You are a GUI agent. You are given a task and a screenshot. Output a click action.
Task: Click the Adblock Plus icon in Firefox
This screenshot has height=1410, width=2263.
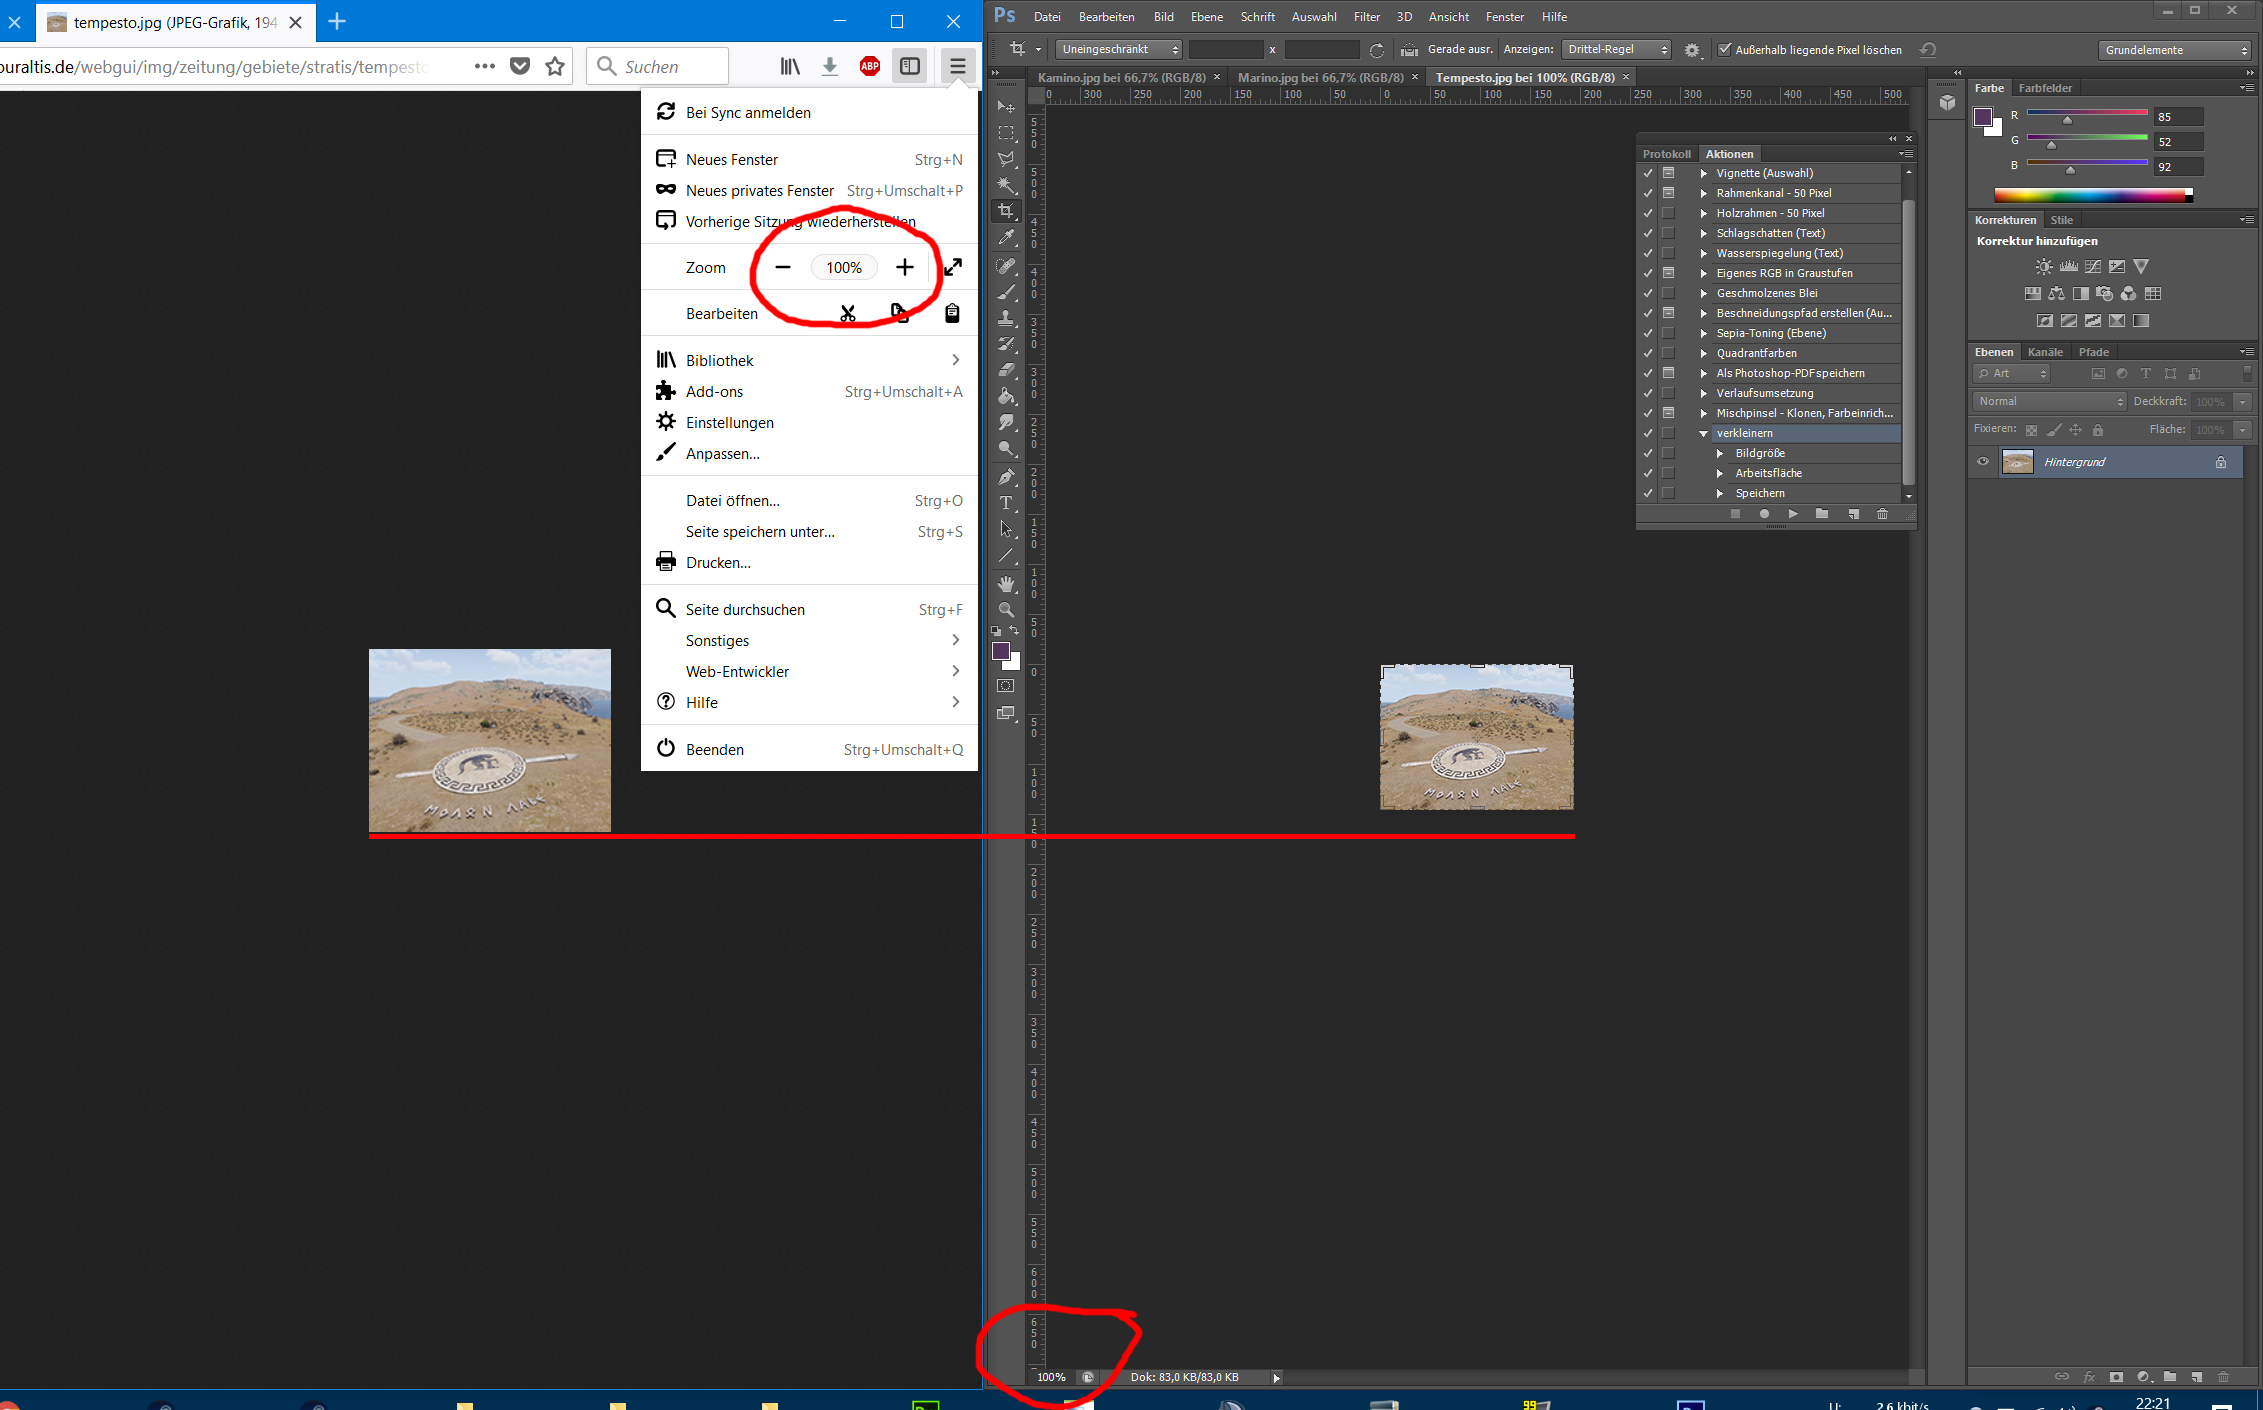tap(869, 67)
